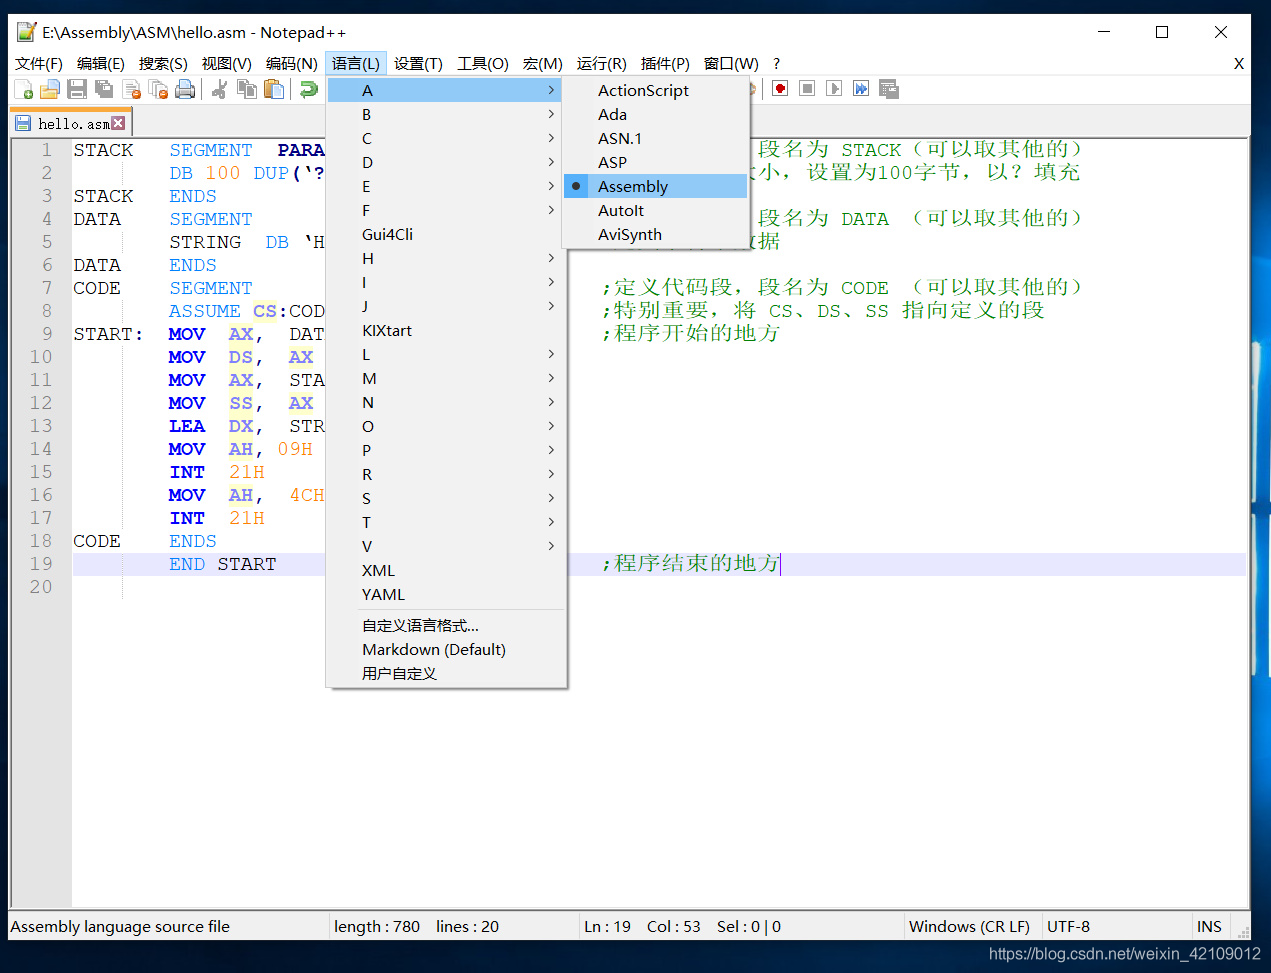Screen dimensions: 1271x973
Task: Choose Ada from the language submenu
Action: [x=655, y=114]
